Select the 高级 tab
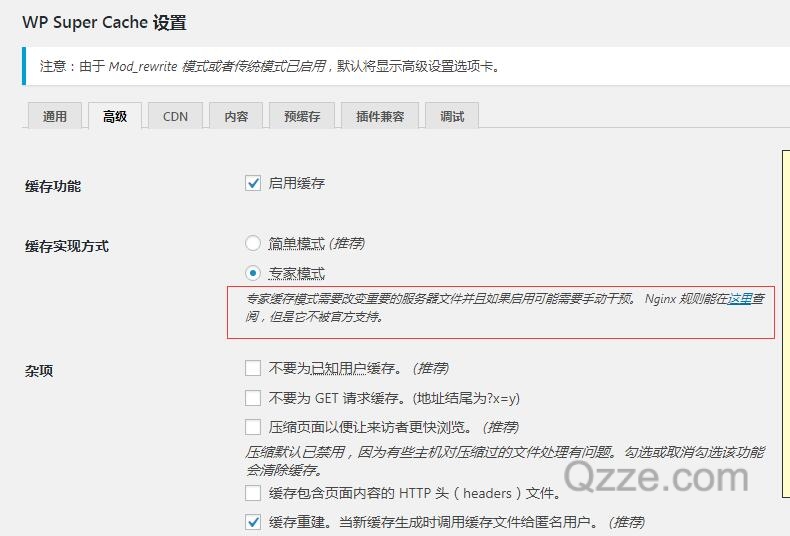The height and width of the screenshot is (536, 790). tap(115, 116)
